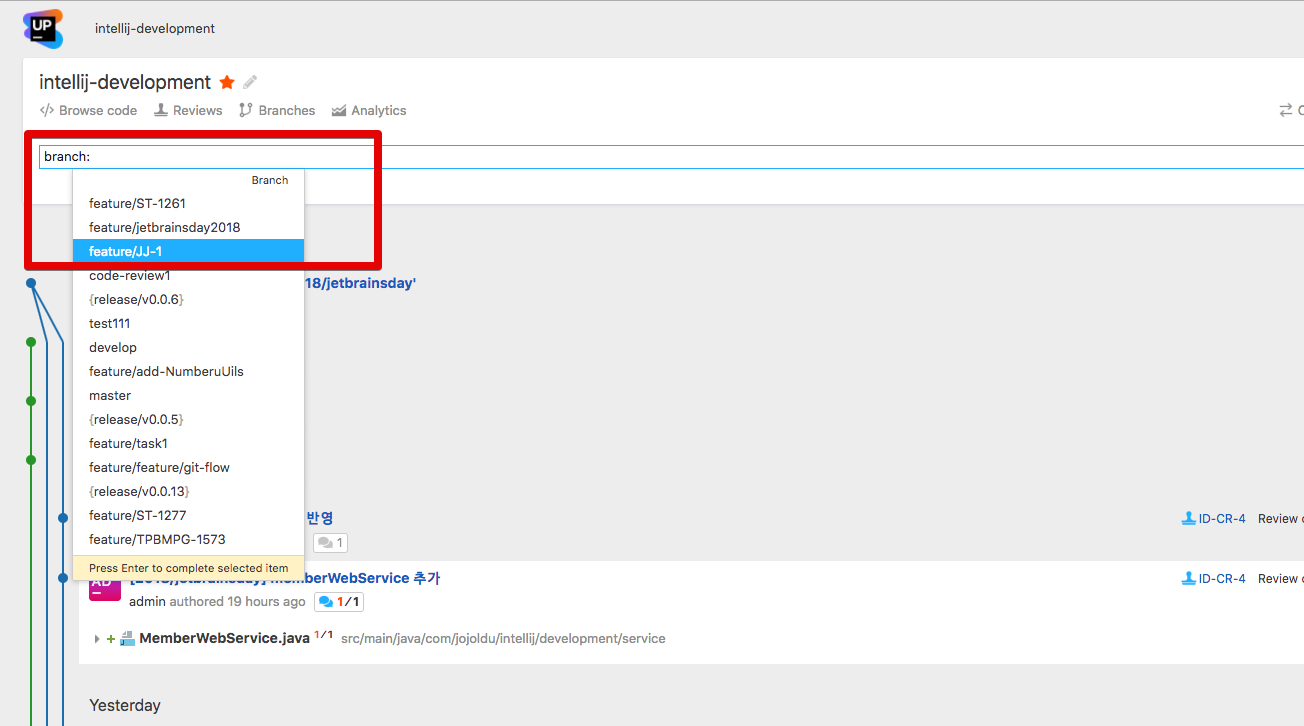Viewport: 1304px width, 726px height.
Task: Click the Branch heading in suggestion popup
Action: pyautogui.click(x=270, y=180)
